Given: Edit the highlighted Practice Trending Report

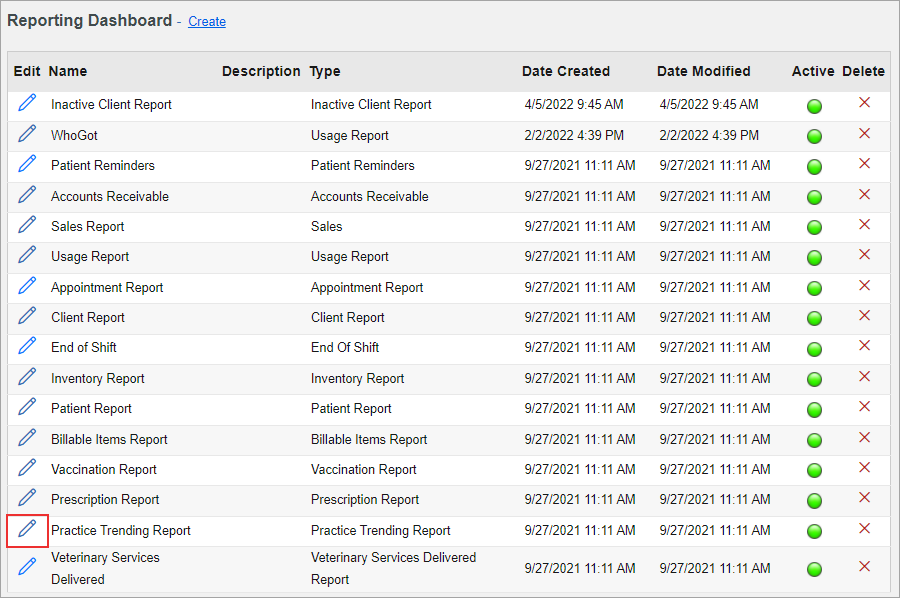Looking at the screenshot, I should click(26, 530).
